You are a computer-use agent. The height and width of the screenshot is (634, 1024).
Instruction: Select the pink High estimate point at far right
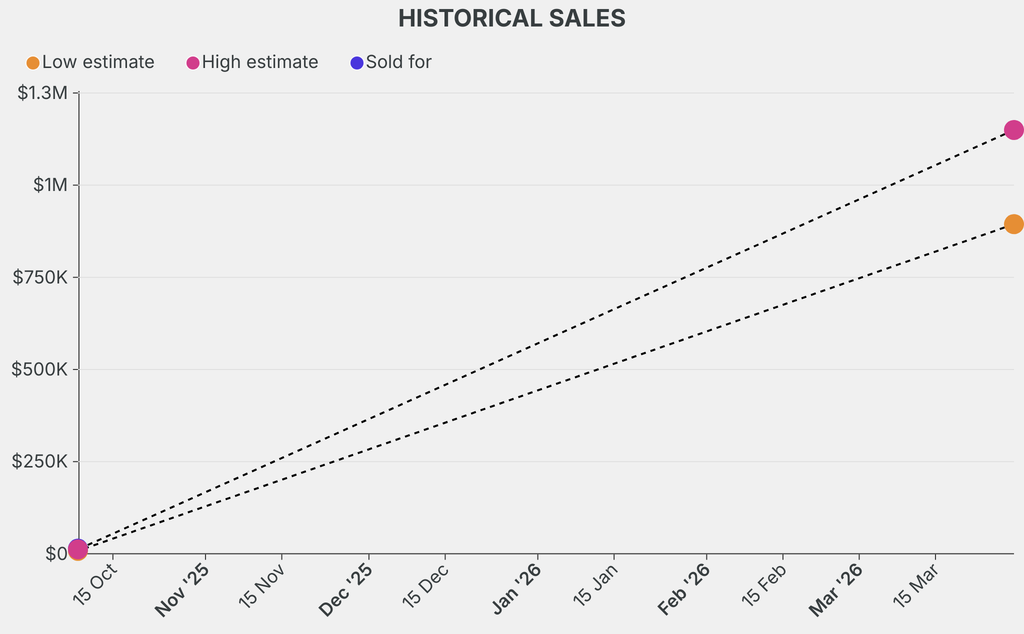[x=1013, y=130]
